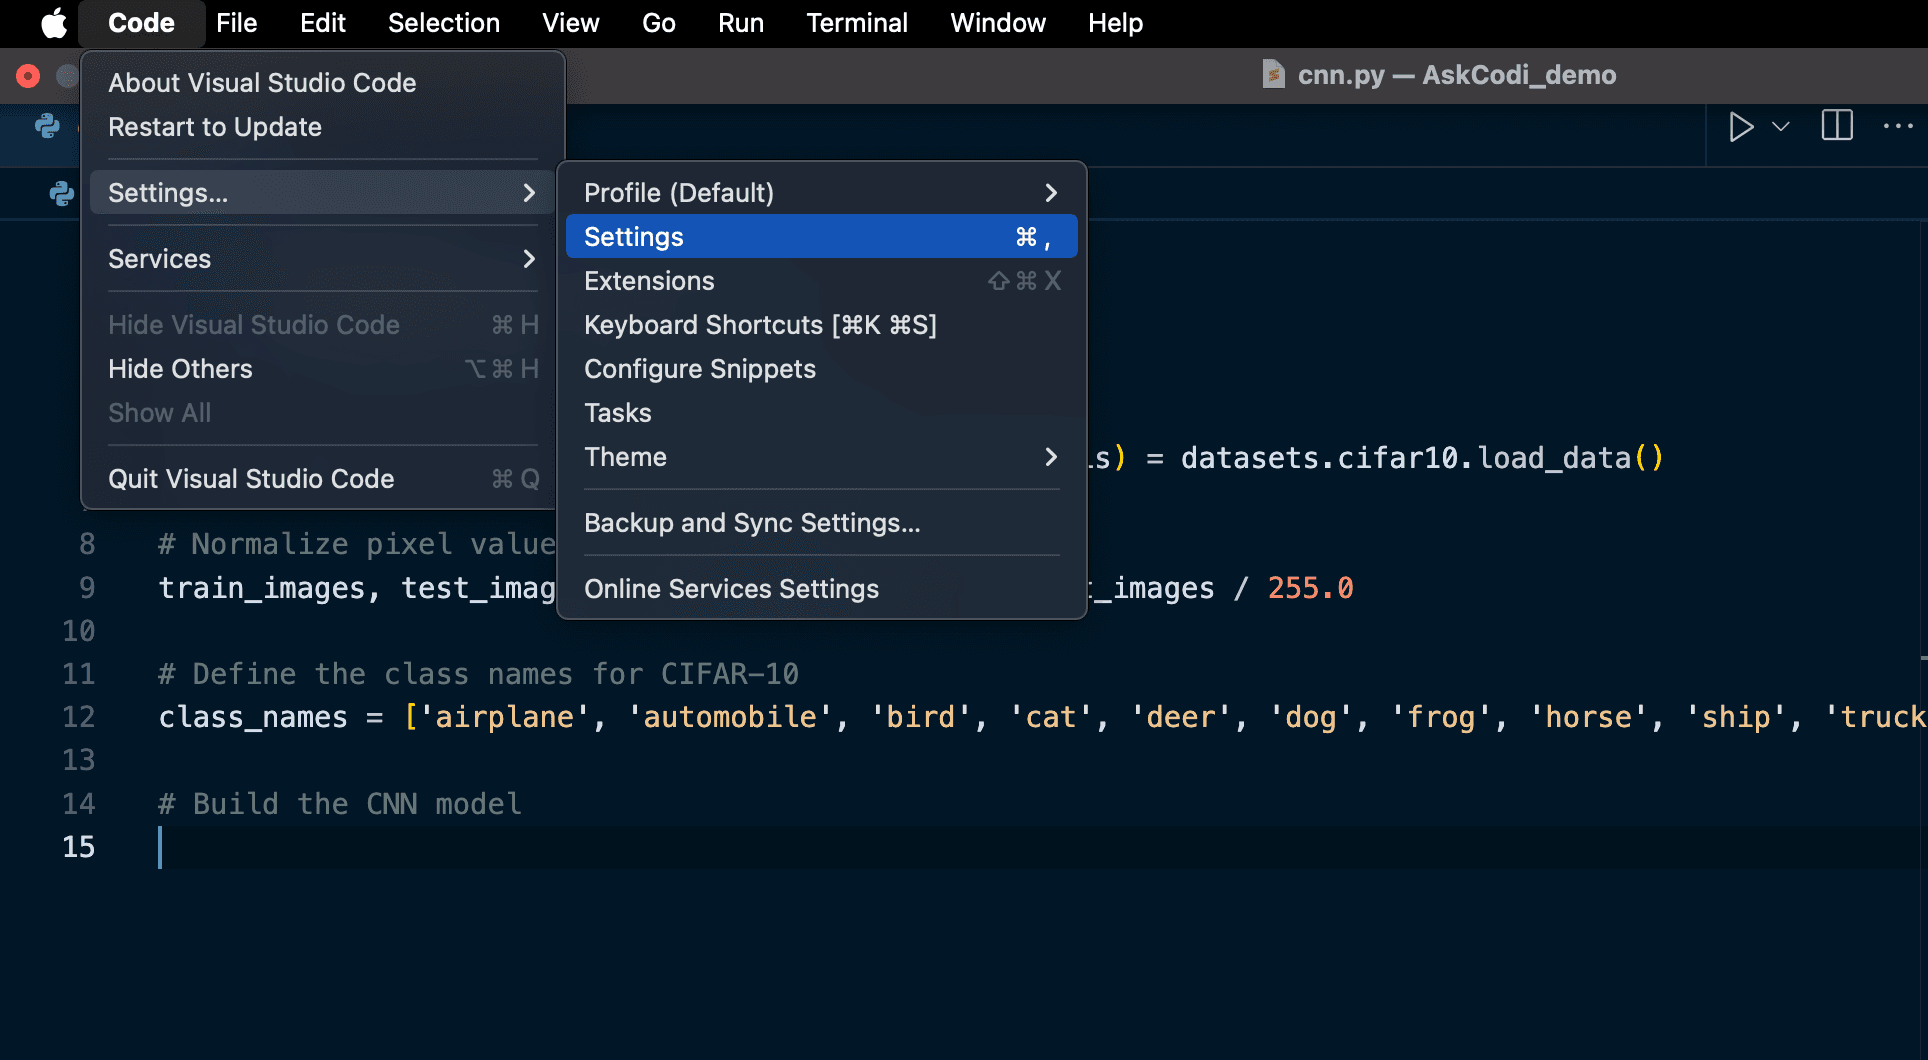Click the 'automobile' string literal

pyautogui.click(x=730, y=717)
